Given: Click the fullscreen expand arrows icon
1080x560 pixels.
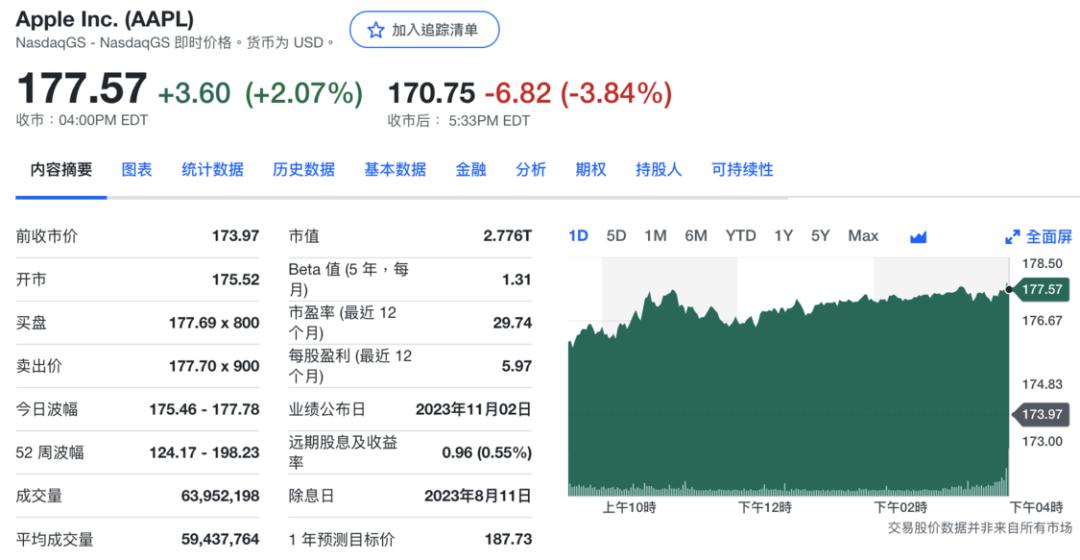Looking at the screenshot, I should pos(1012,237).
